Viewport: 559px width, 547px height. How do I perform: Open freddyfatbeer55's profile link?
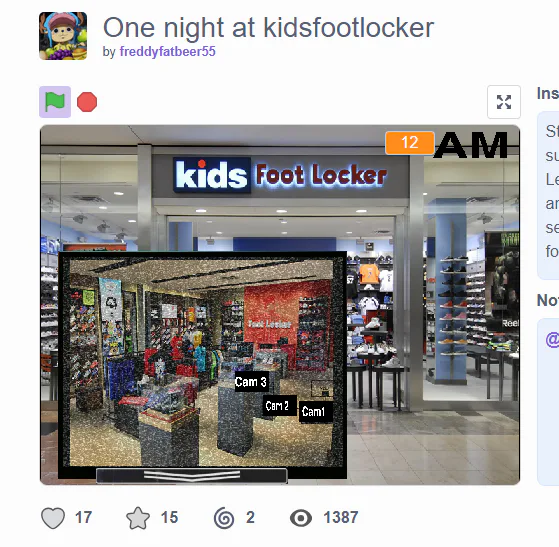tap(168, 51)
